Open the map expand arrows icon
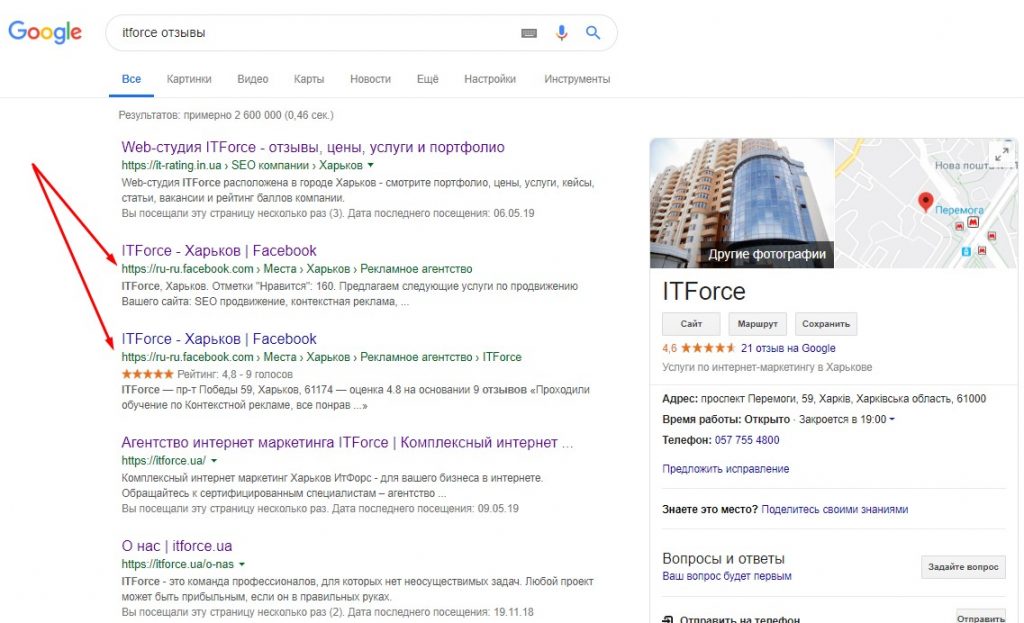Screen dimensions: 1024x623 coord(1002,152)
